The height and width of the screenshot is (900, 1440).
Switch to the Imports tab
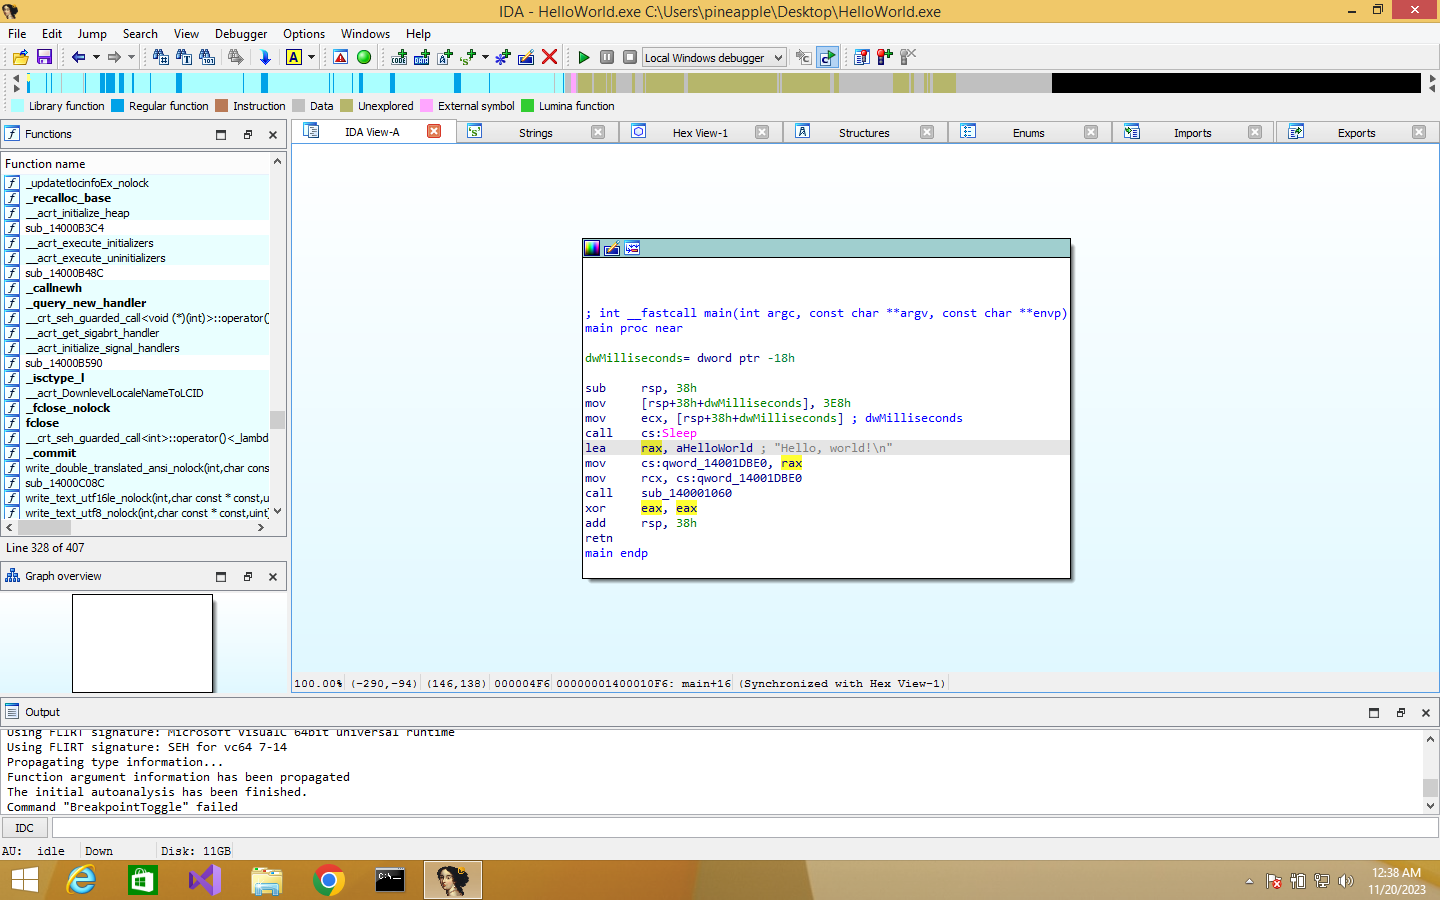pyautogui.click(x=1192, y=133)
